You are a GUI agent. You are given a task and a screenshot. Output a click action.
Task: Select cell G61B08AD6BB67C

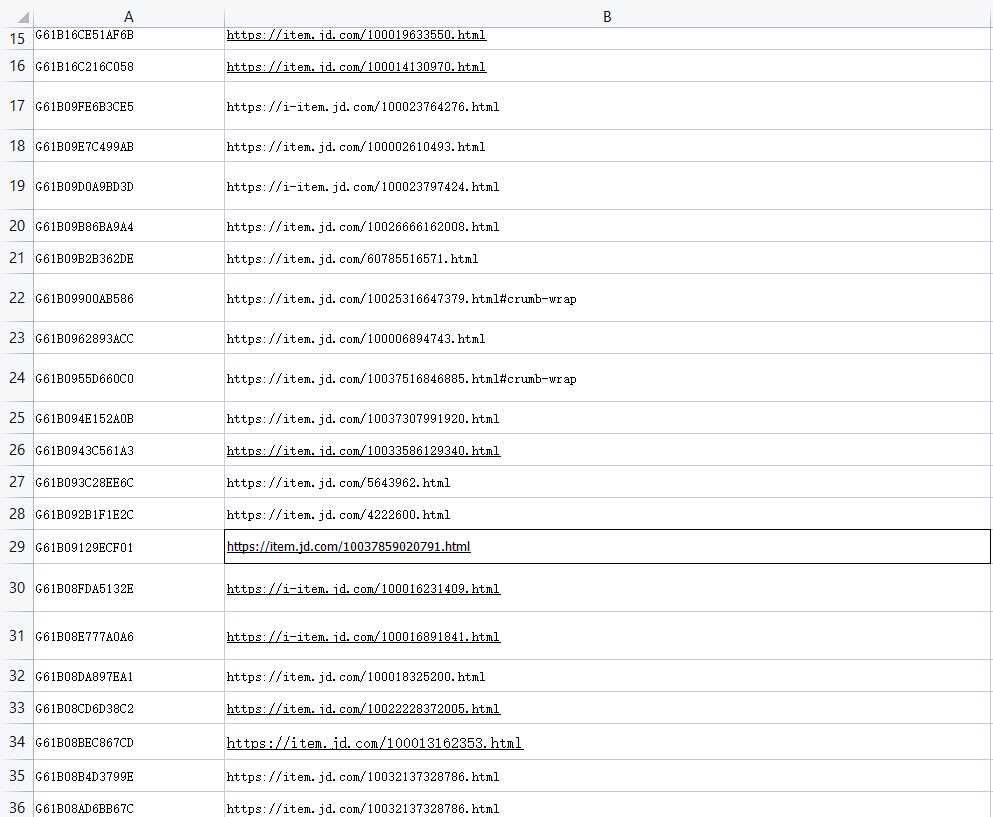[x=129, y=806]
